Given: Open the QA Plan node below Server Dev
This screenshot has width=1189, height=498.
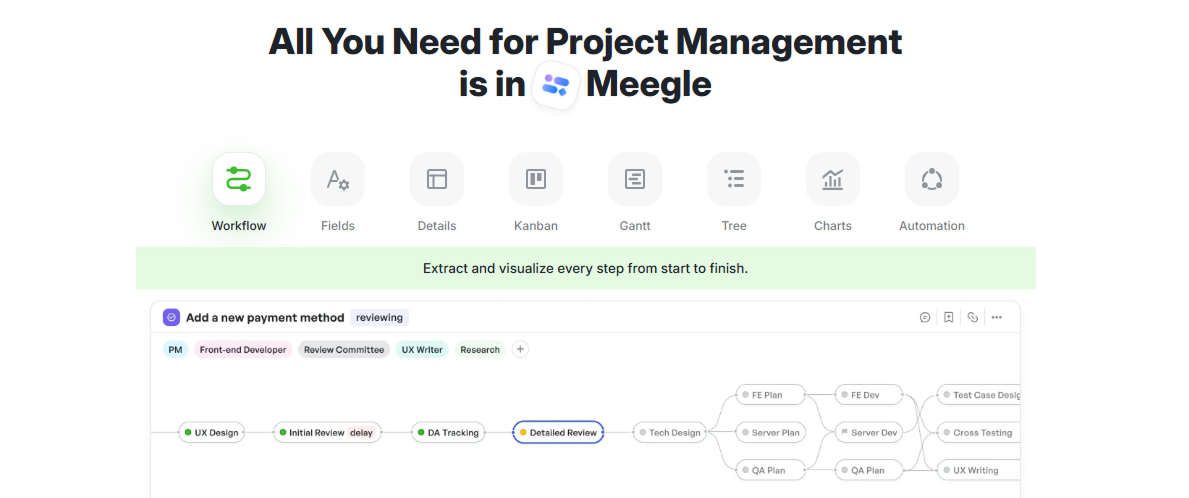Looking at the screenshot, I should (x=869, y=470).
